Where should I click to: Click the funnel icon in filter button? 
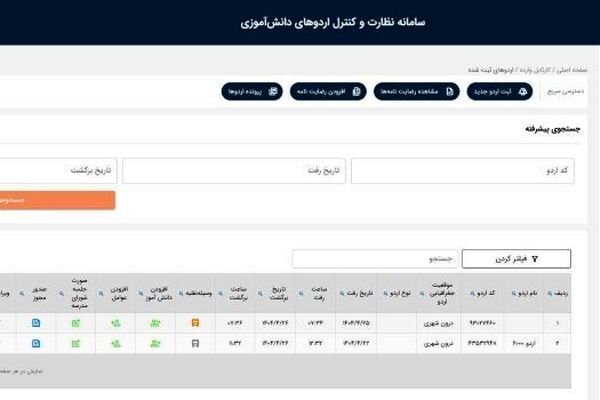tap(535, 259)
